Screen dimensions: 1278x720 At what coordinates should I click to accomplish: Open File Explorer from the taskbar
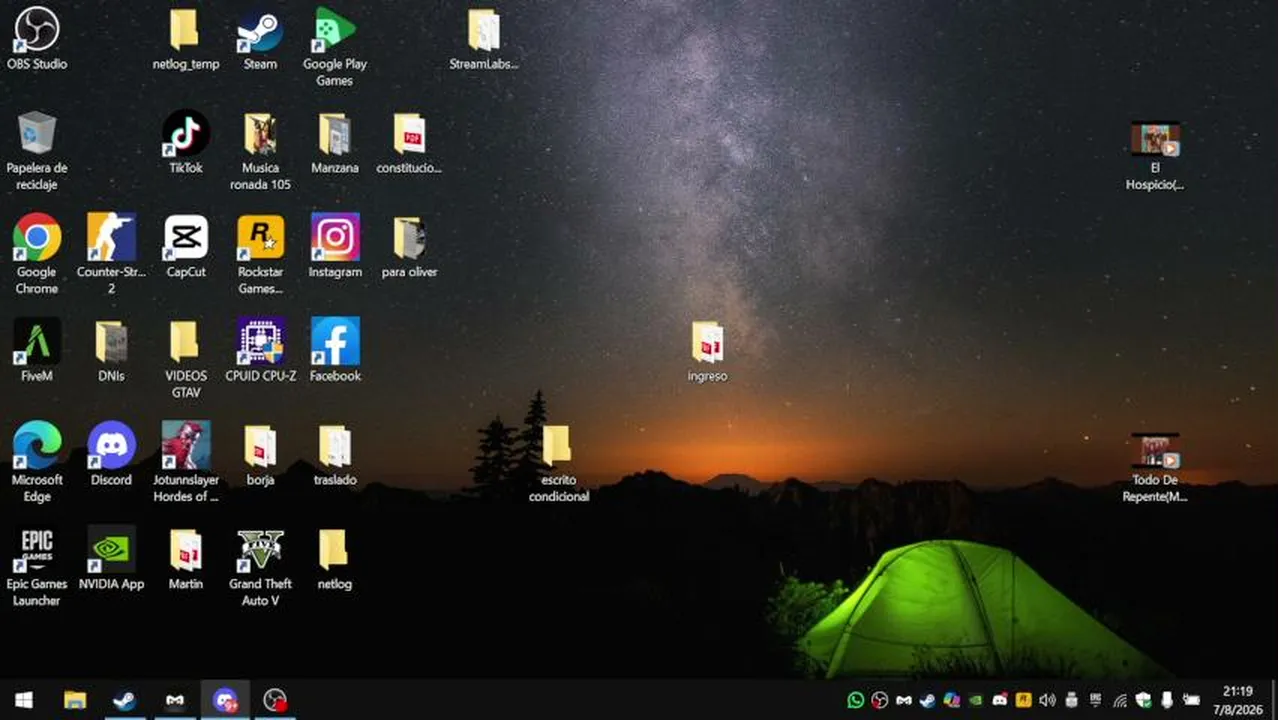(x=75, y=700)
